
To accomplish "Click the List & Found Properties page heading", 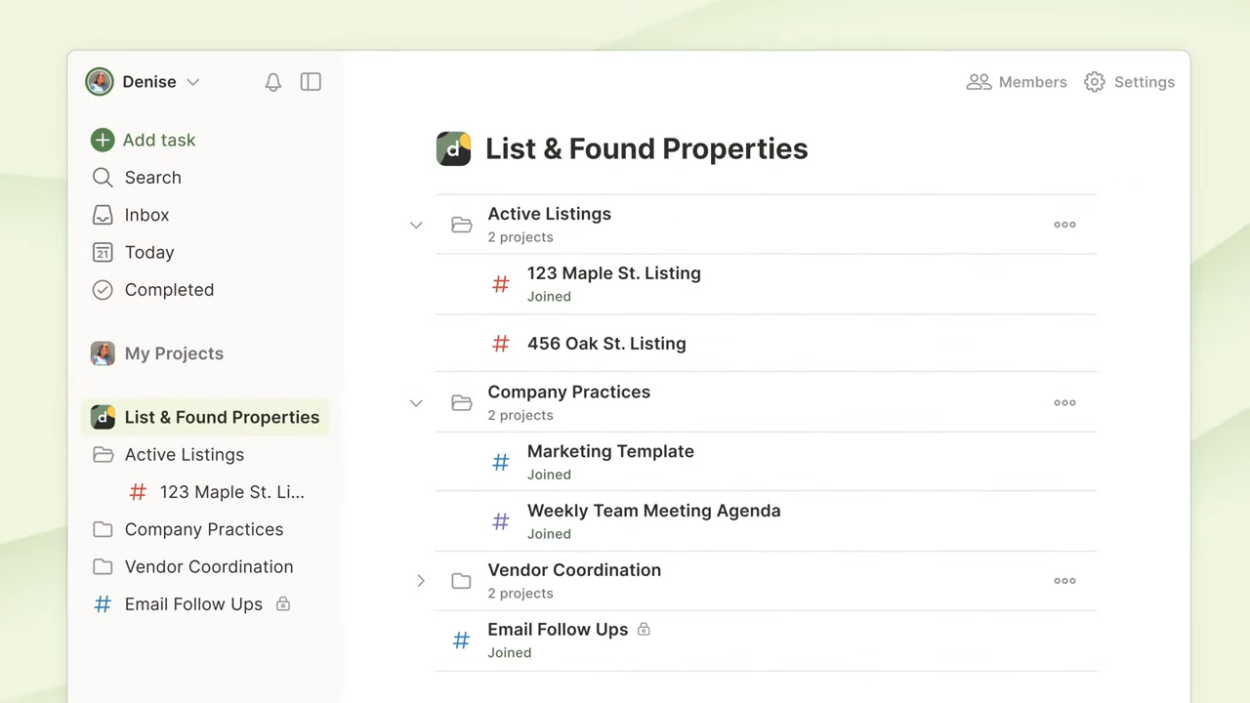I will point(646,149).
